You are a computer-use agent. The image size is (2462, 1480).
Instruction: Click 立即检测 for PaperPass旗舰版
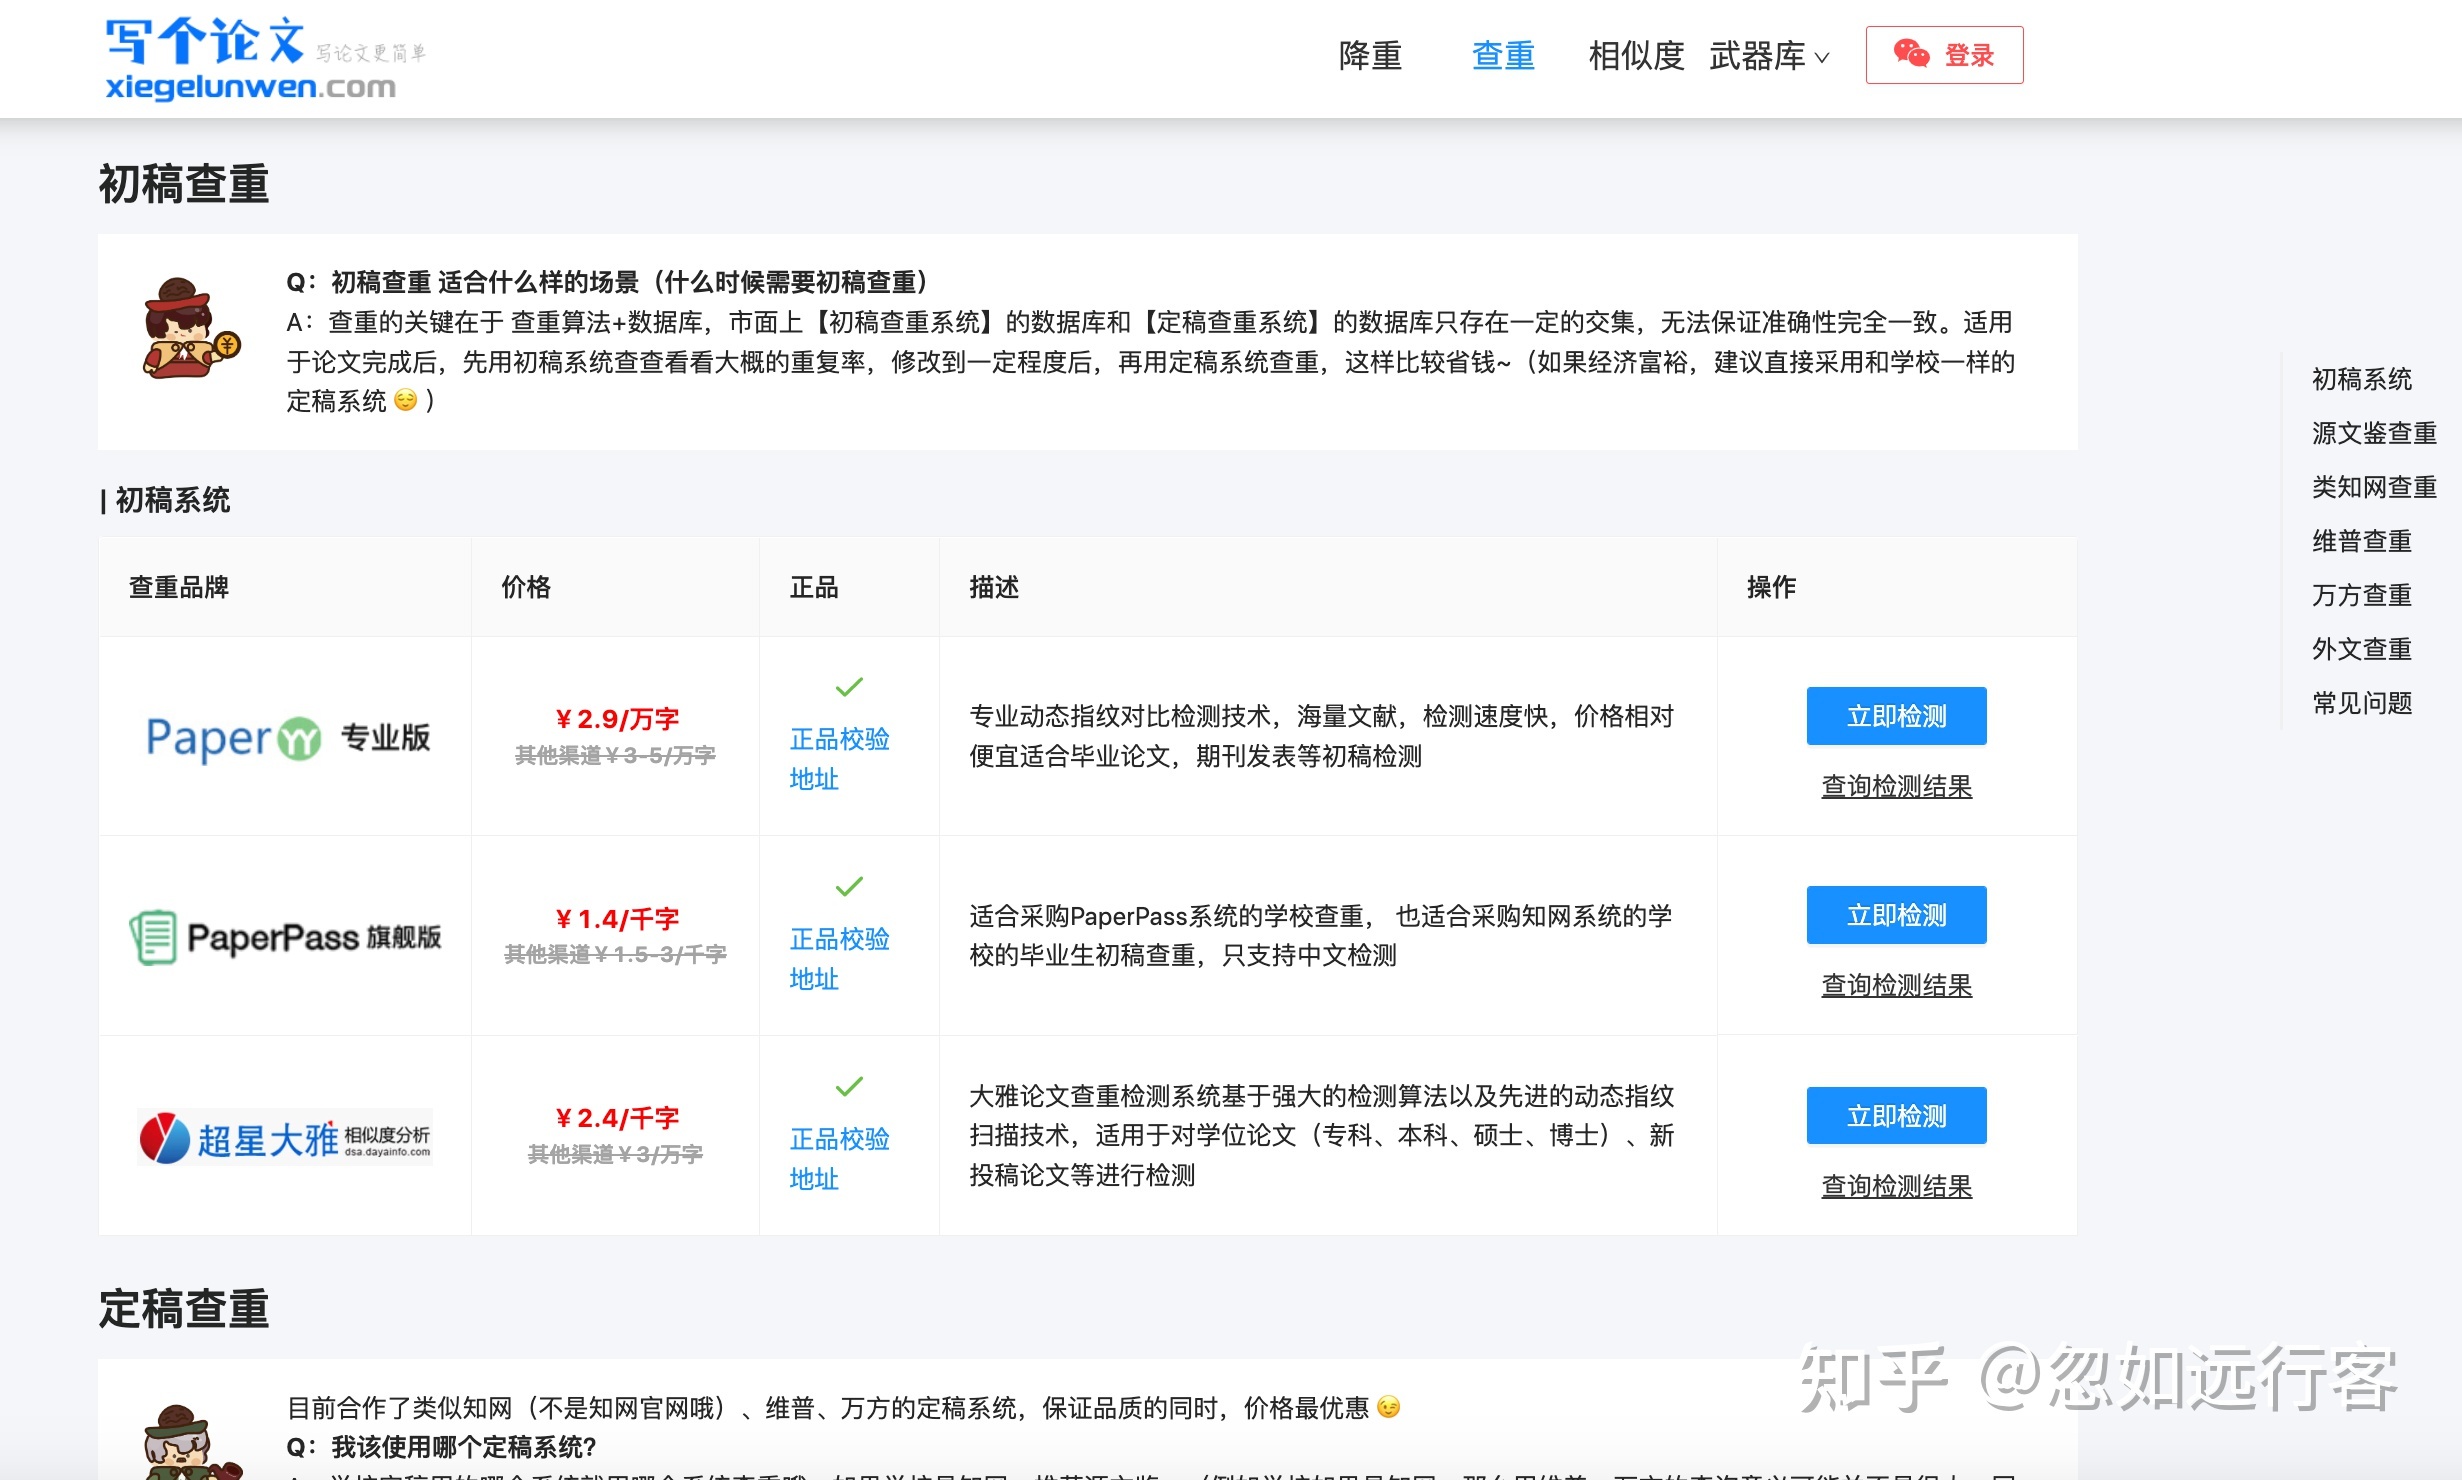point(1896,915)
